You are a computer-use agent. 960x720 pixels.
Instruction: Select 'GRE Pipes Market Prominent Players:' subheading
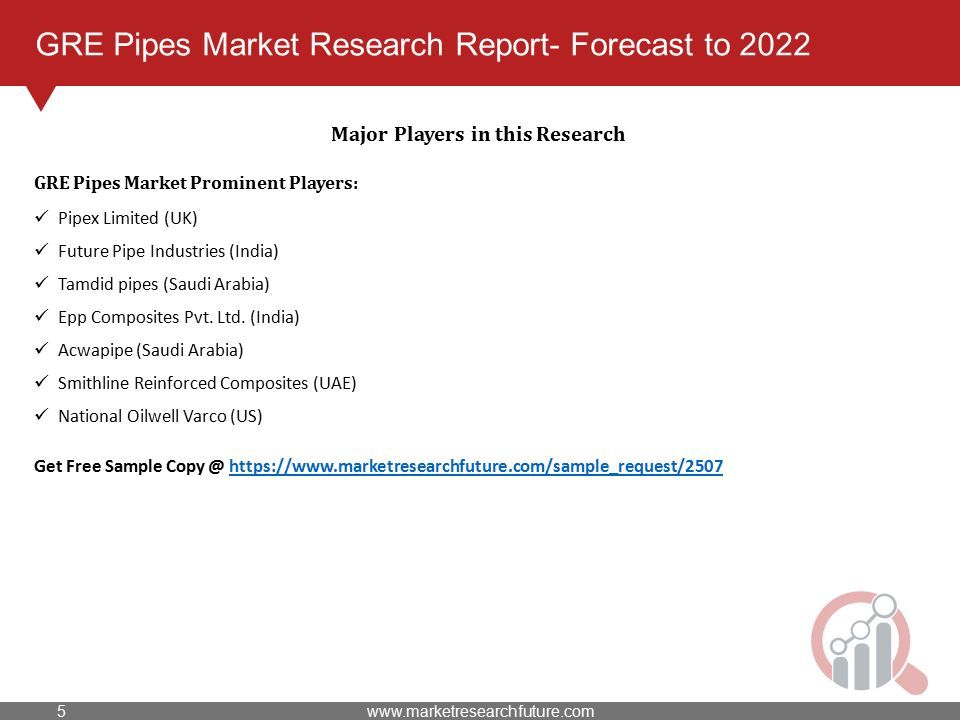(x=197, y=183)
